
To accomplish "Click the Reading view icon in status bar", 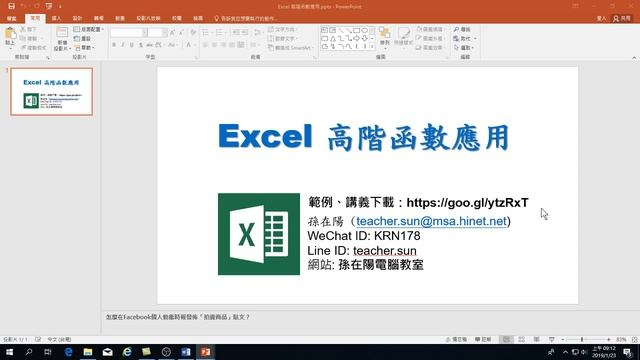I will 536,339.
